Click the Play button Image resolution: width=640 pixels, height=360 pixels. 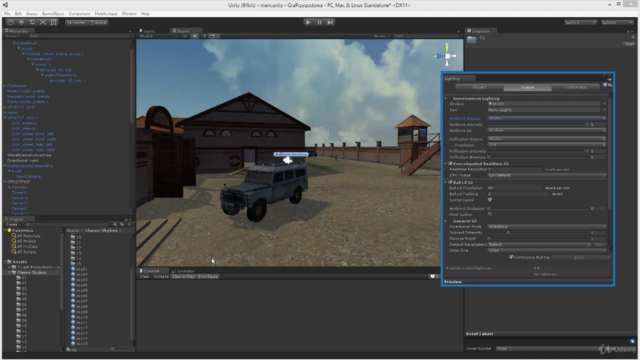click(x=308, y=22)
